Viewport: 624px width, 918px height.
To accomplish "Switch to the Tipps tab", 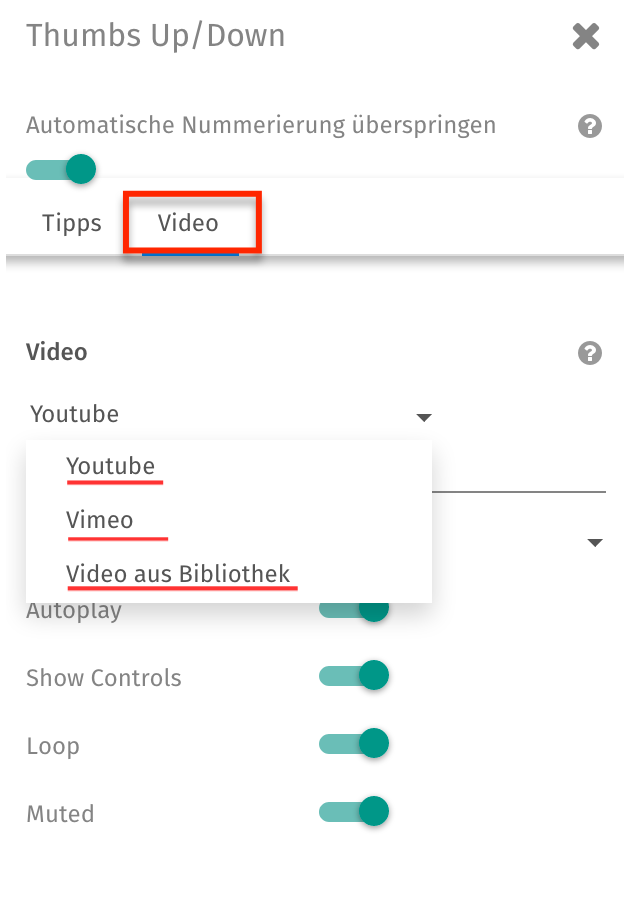I will [x=70, y=223].
